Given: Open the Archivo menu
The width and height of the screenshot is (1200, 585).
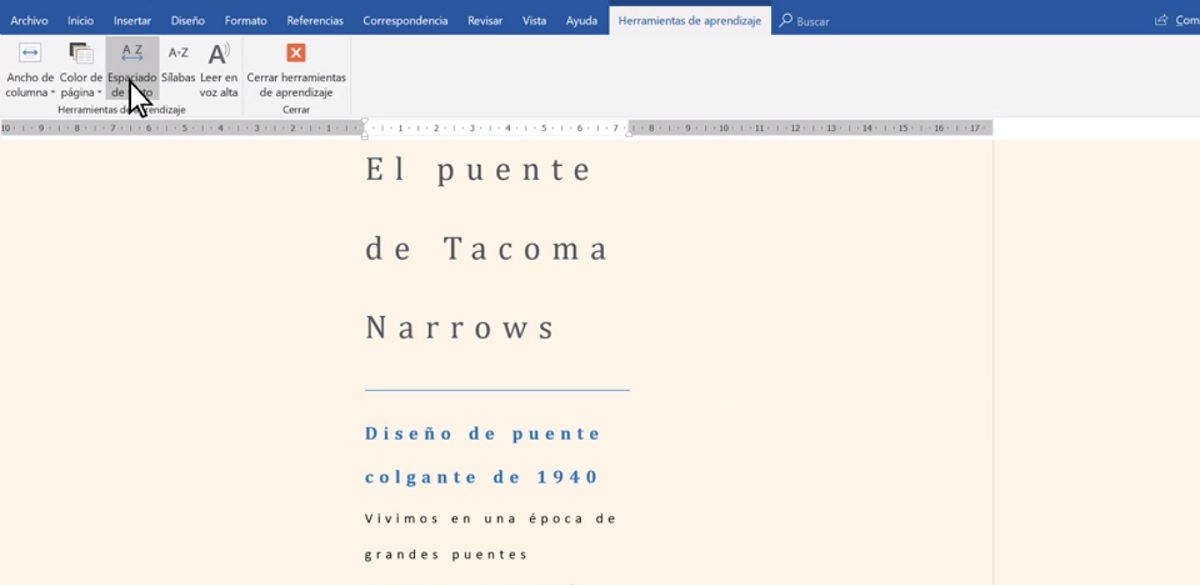Looking at the screenshot, I should click(x=29, y=20).
